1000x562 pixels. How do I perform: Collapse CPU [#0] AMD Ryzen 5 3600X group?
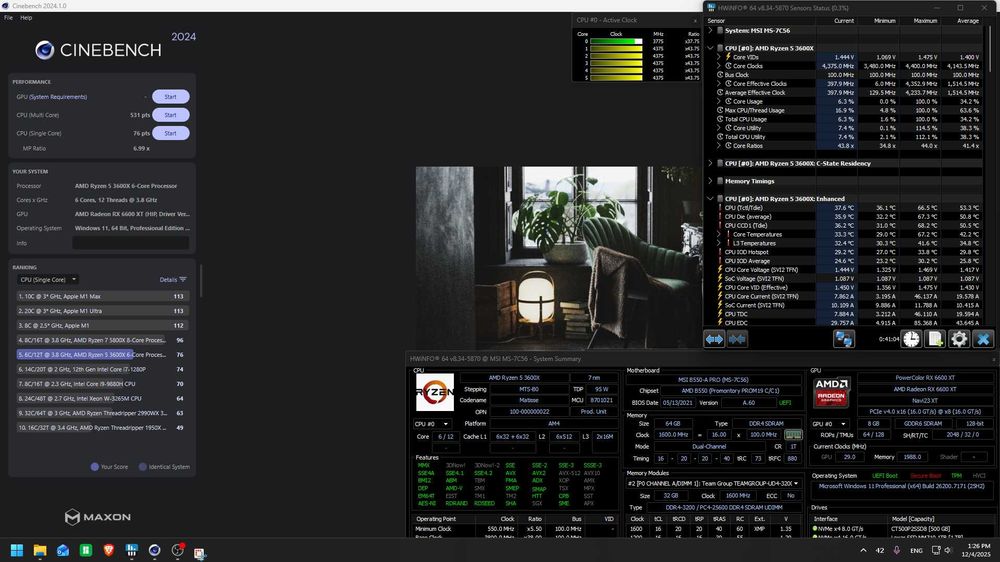pos(710,48)
